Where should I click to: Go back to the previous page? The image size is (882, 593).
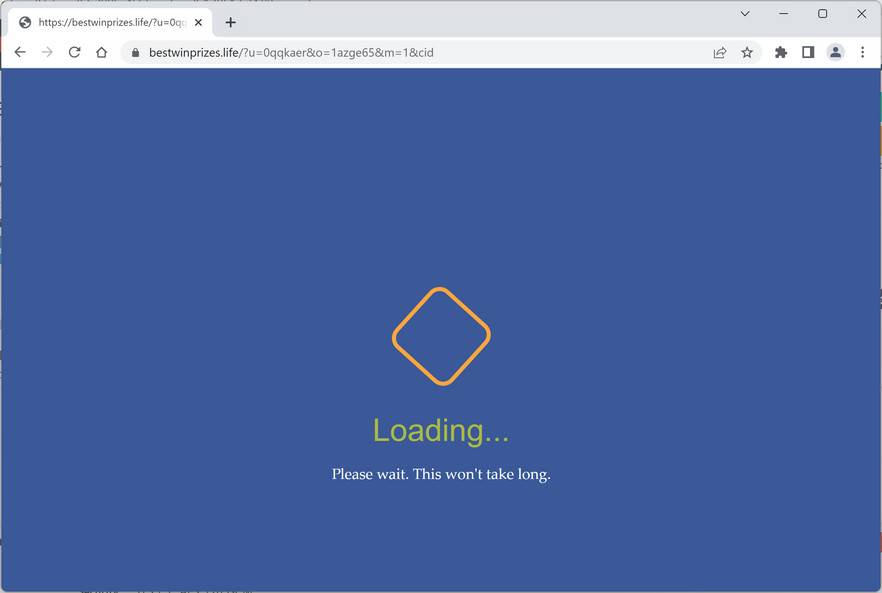[x=20, y=52]
